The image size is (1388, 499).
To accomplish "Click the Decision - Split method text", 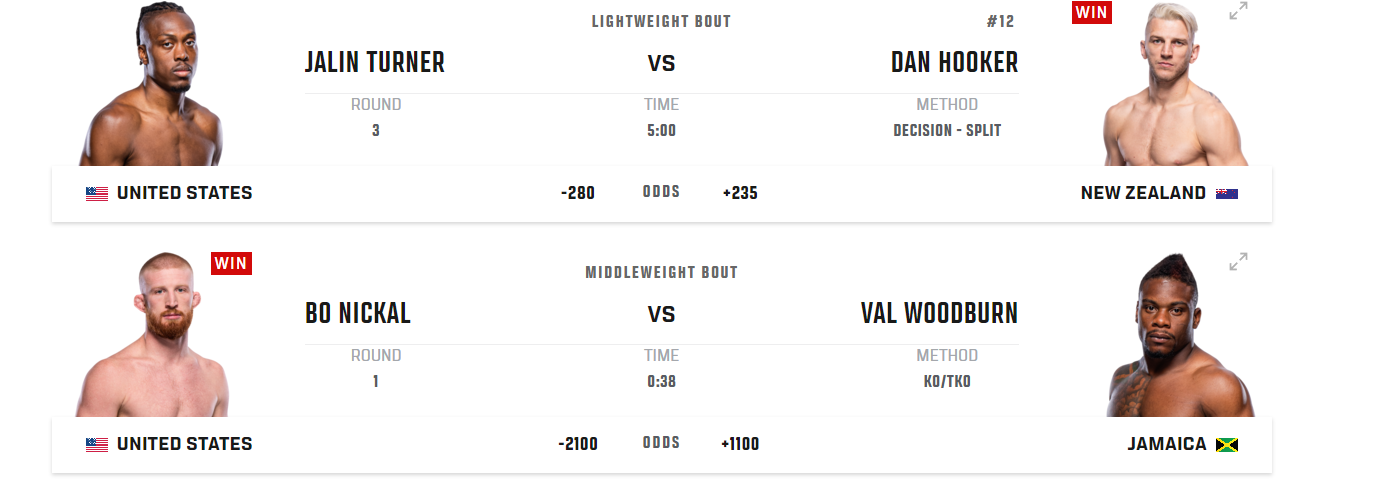I will tap(947, 131).
